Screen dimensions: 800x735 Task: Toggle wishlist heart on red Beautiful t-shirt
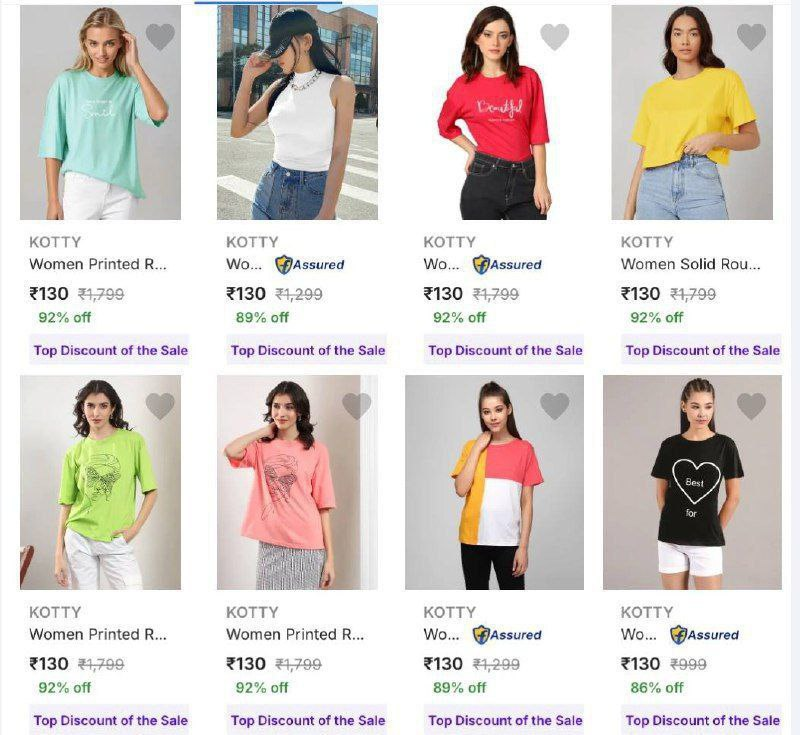[555, 37]
